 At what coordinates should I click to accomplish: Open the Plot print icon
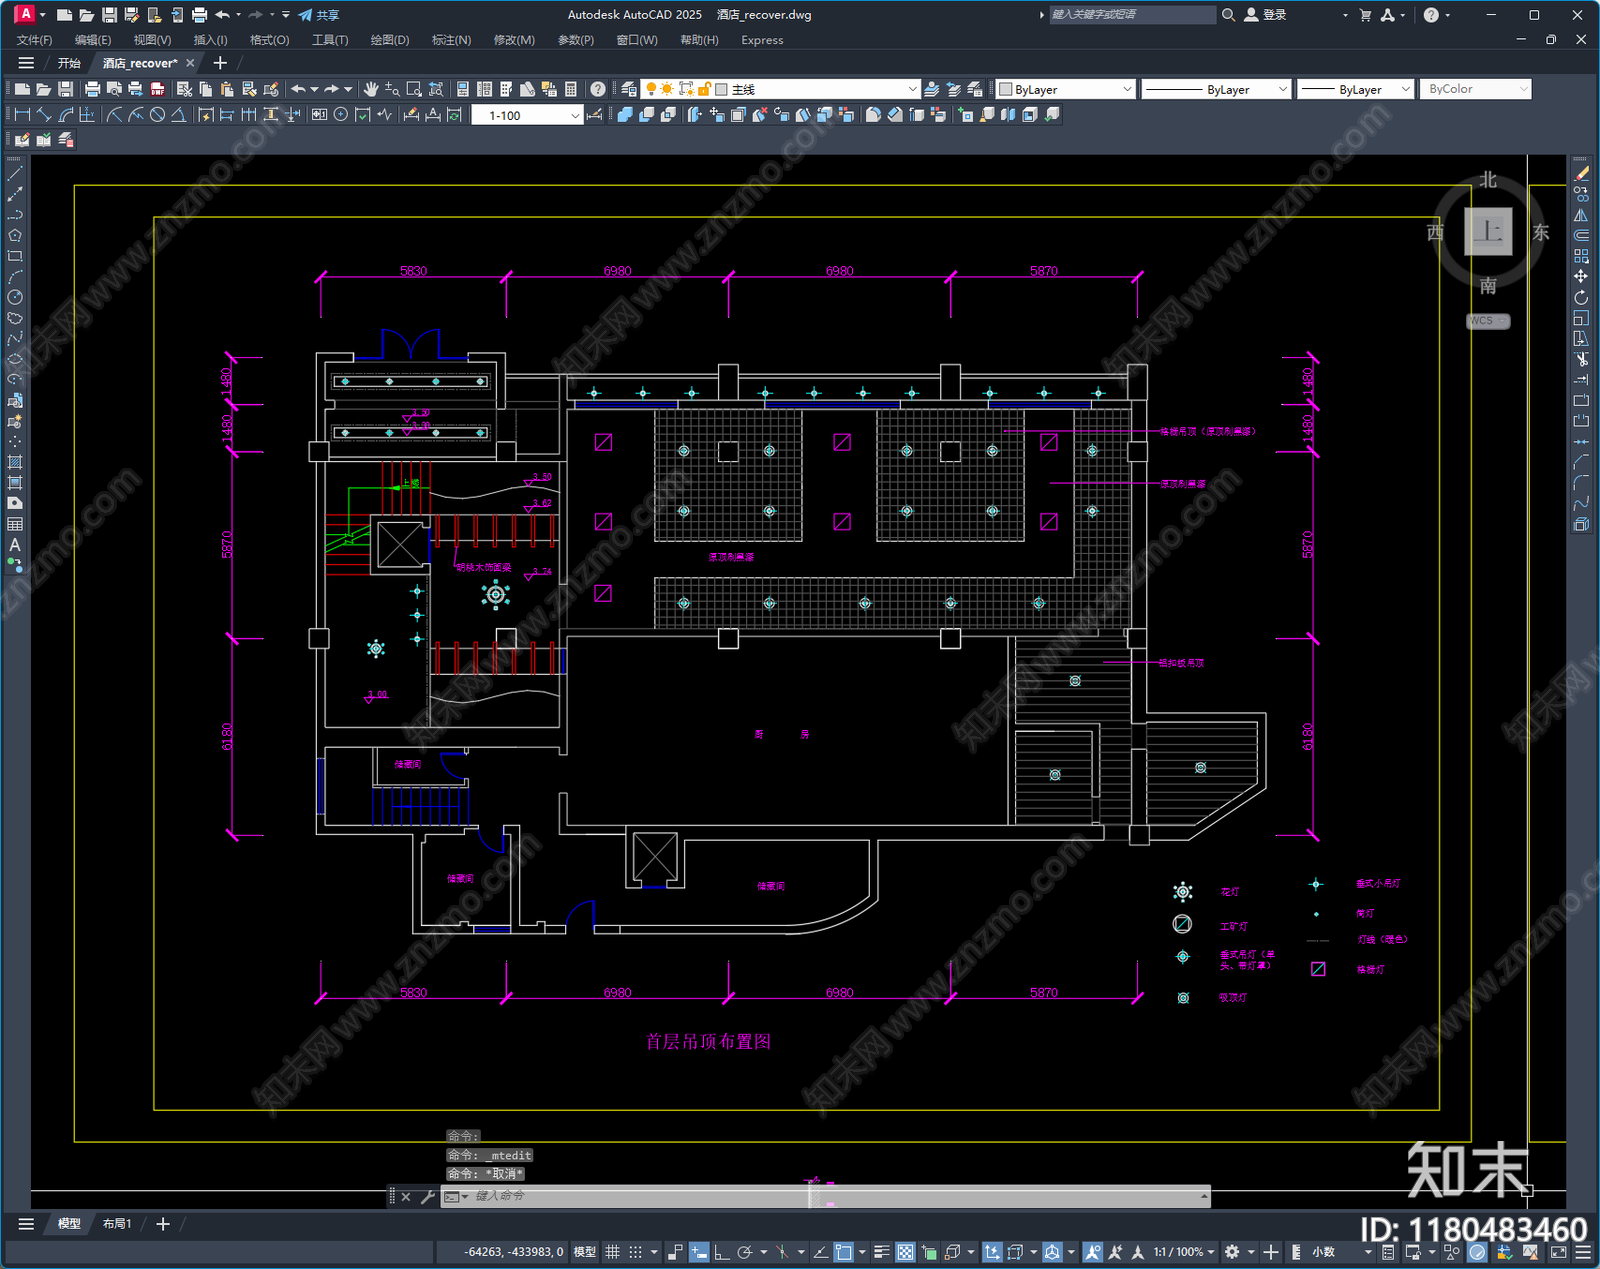point(93,89)
